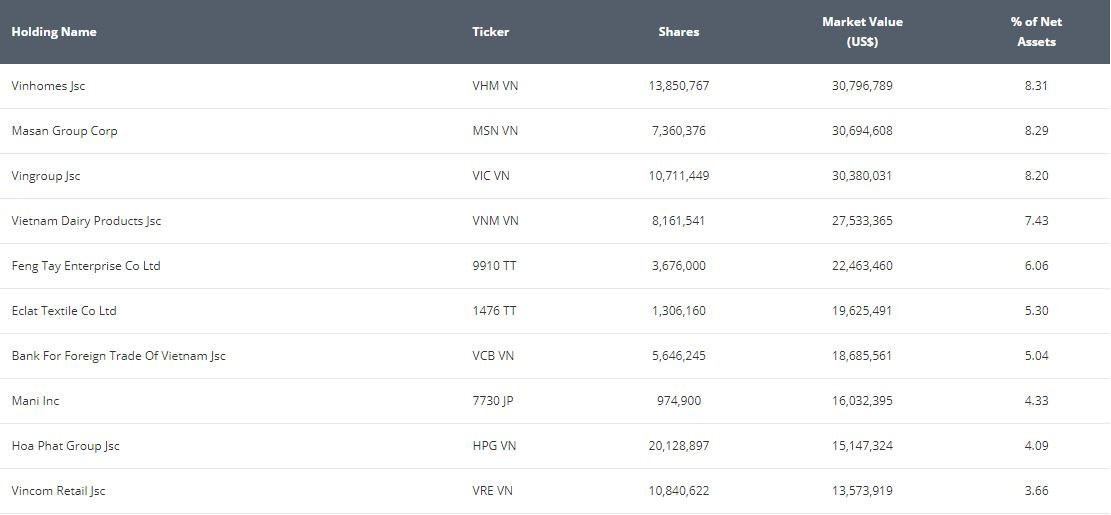Click the Vingroup Jsc holding name

coord(46,176)
